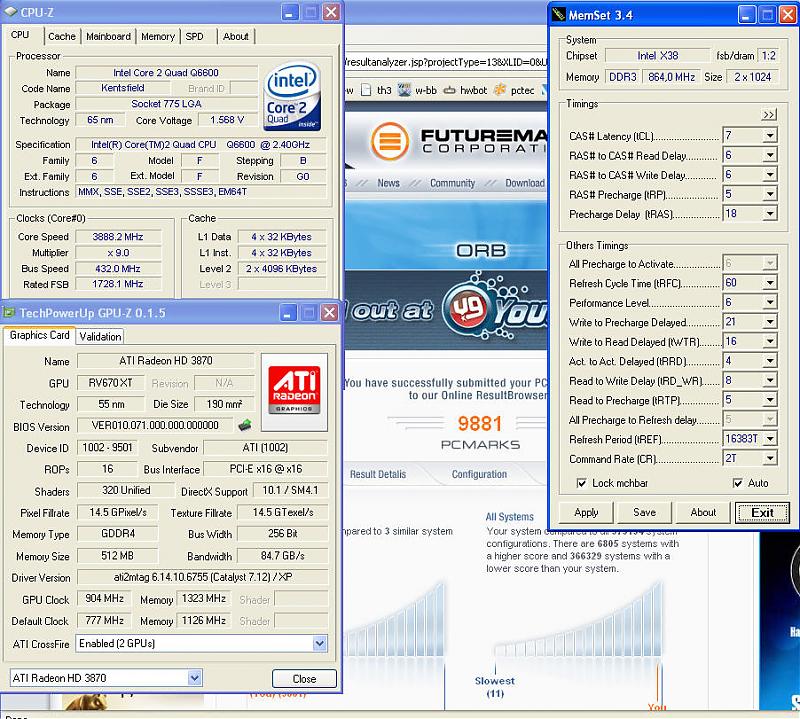Open the RAS# to CAS# Read Delay dropdown
Viewport: 800px width, 719px height.
click(x=770, y=155)
